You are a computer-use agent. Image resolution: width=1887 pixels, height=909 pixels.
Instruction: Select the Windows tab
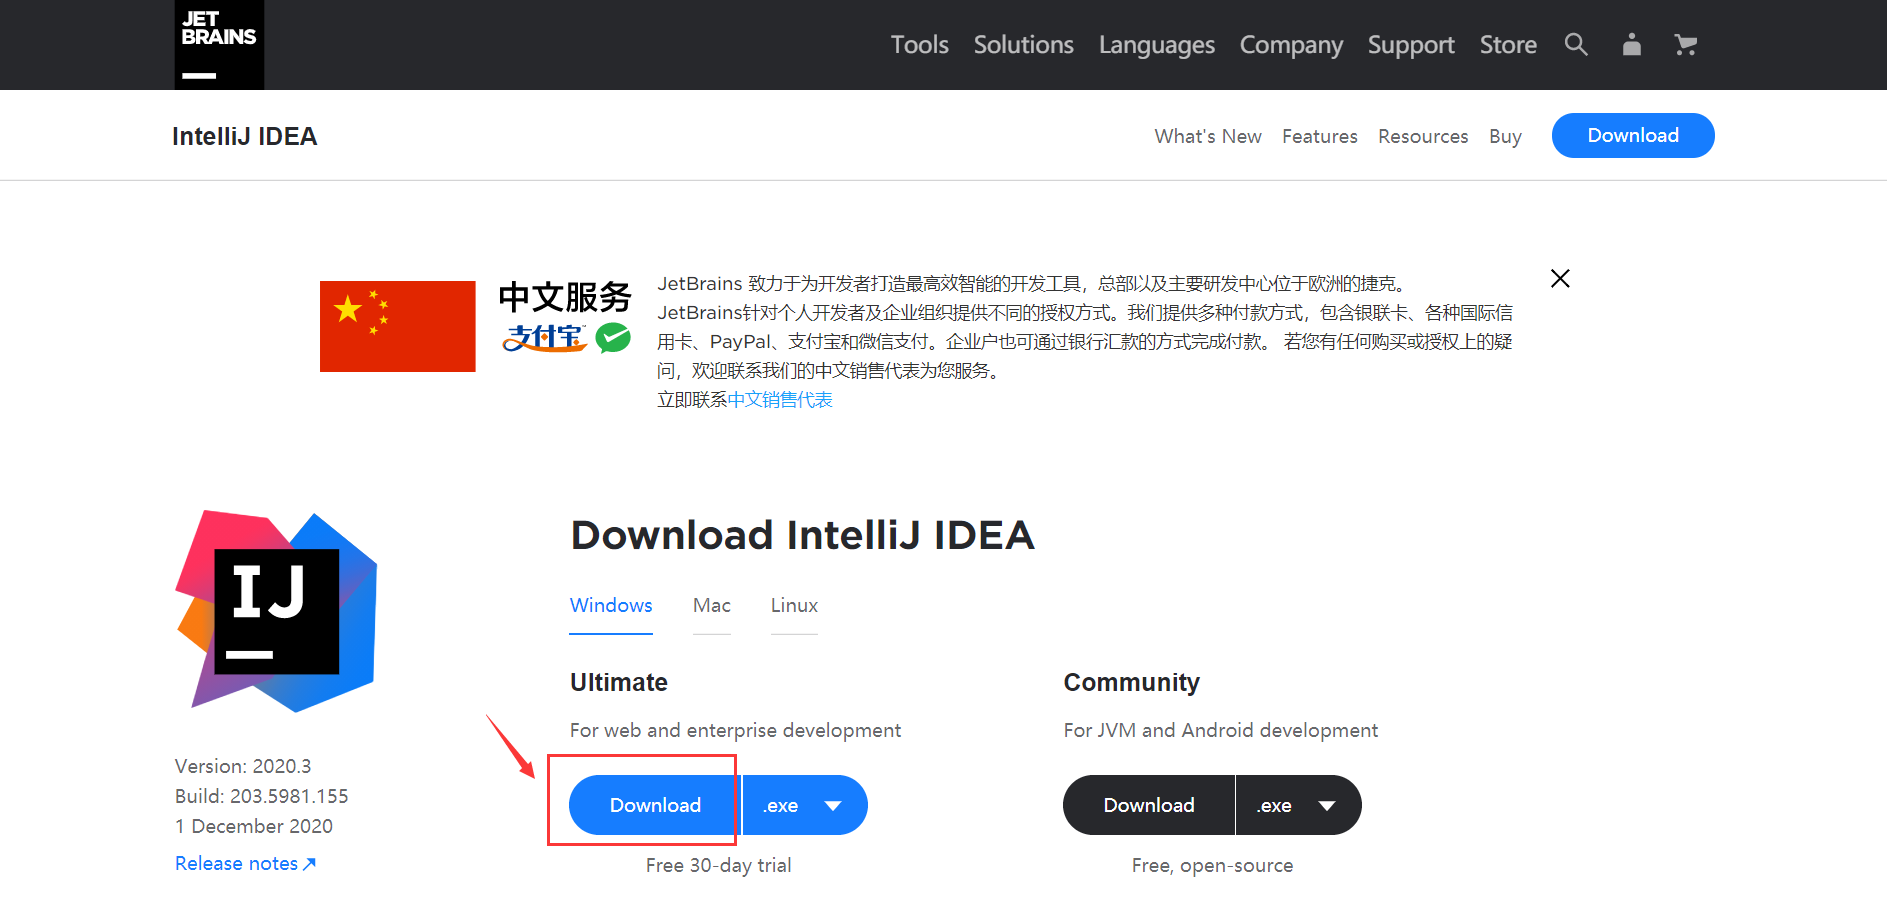(611, 606)
